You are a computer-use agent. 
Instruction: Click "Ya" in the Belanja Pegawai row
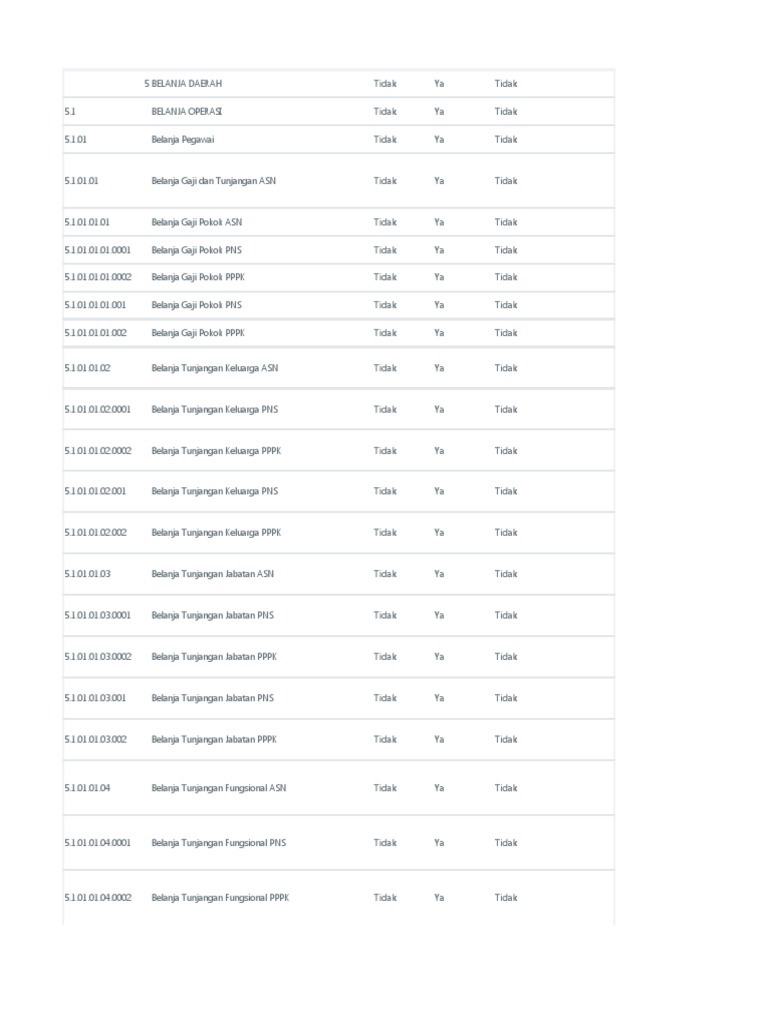click(439, 140)
